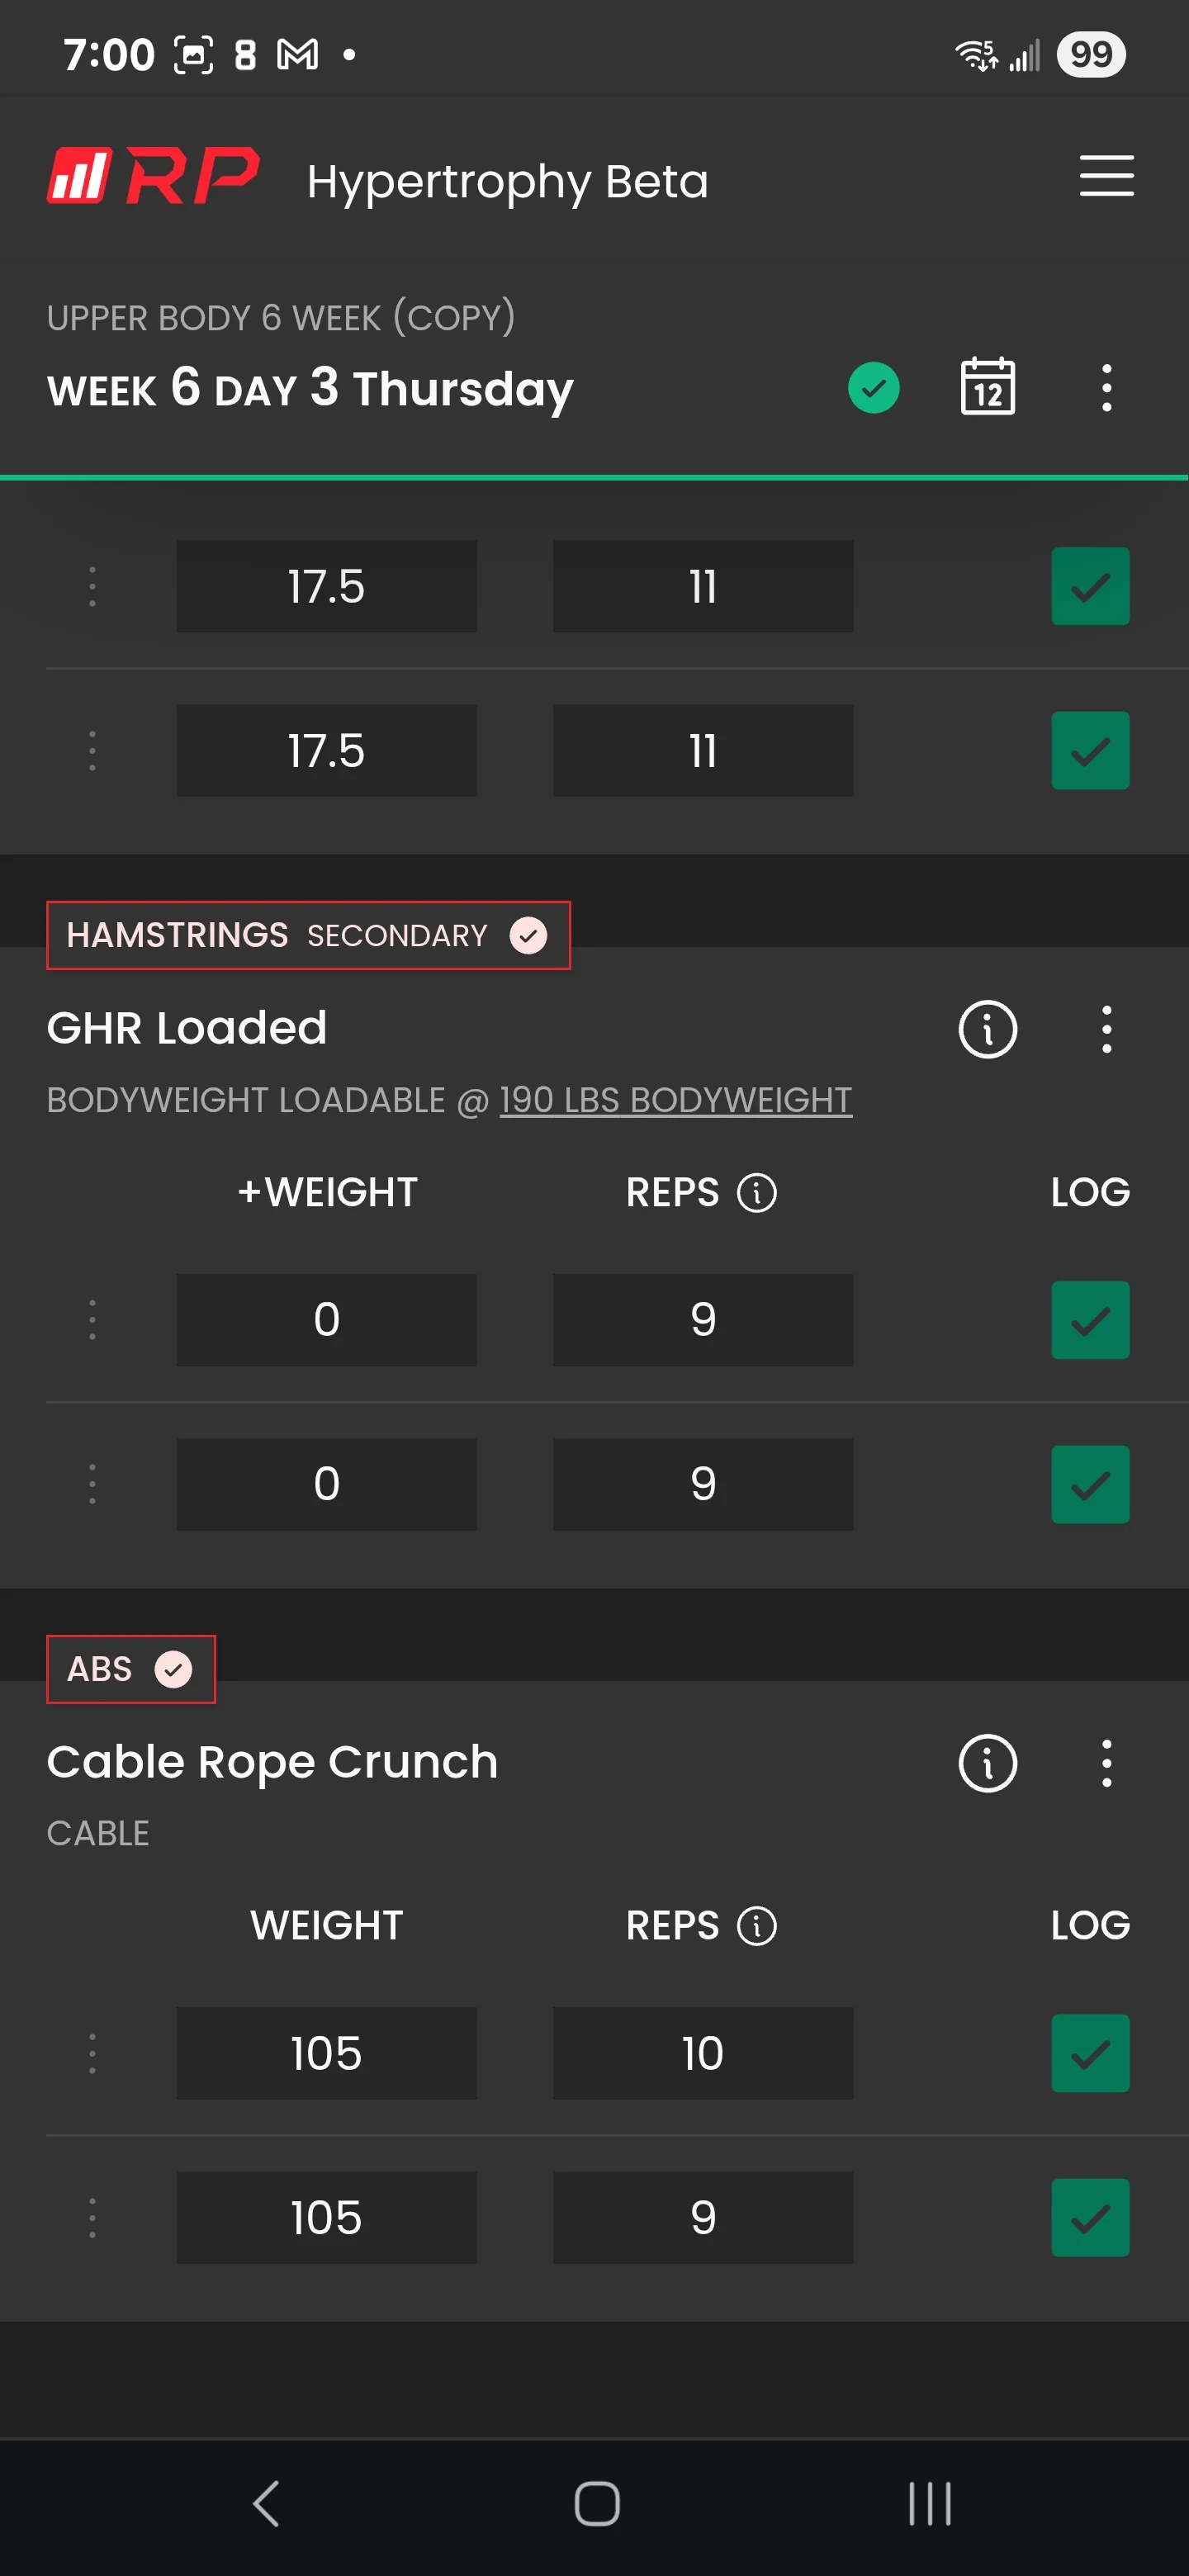Go back using Android back button

[266, 2504]
